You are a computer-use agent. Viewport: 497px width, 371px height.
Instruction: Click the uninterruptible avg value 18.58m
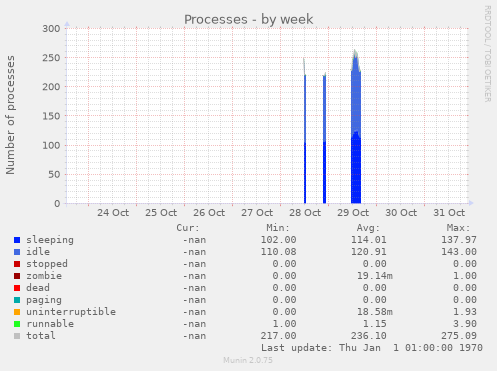point(375,312)
